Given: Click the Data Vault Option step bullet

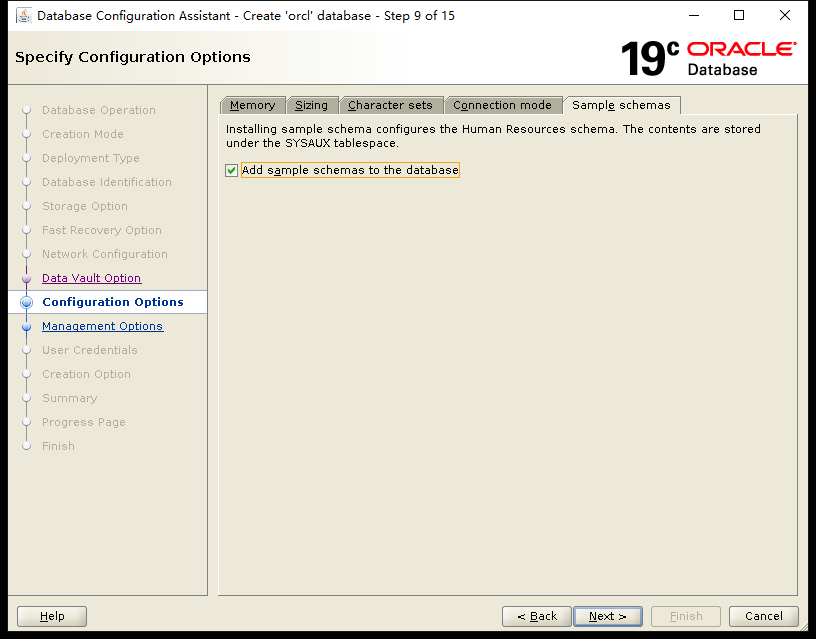Looking at the screenshot, I should [27, 278].
